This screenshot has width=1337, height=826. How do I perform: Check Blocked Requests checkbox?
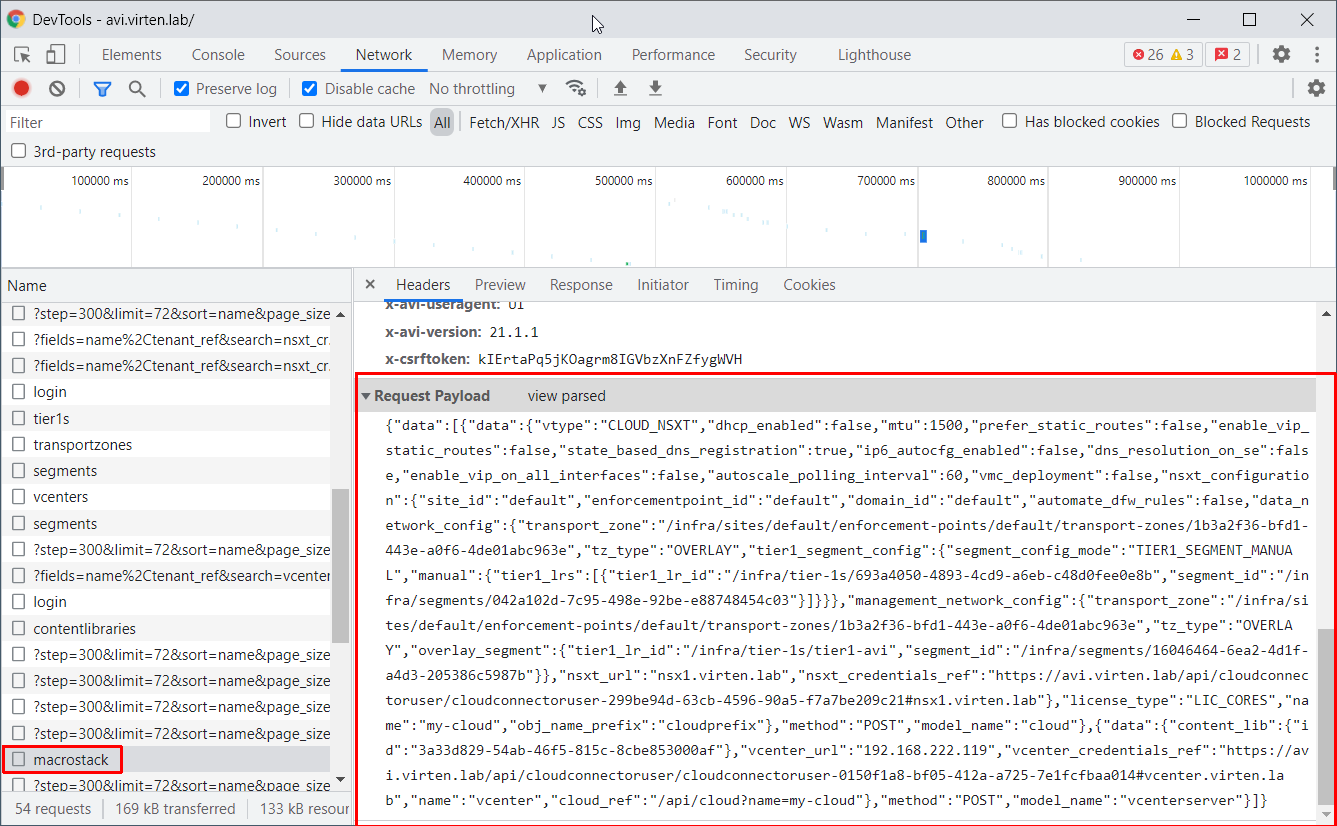coord(1180,121)
